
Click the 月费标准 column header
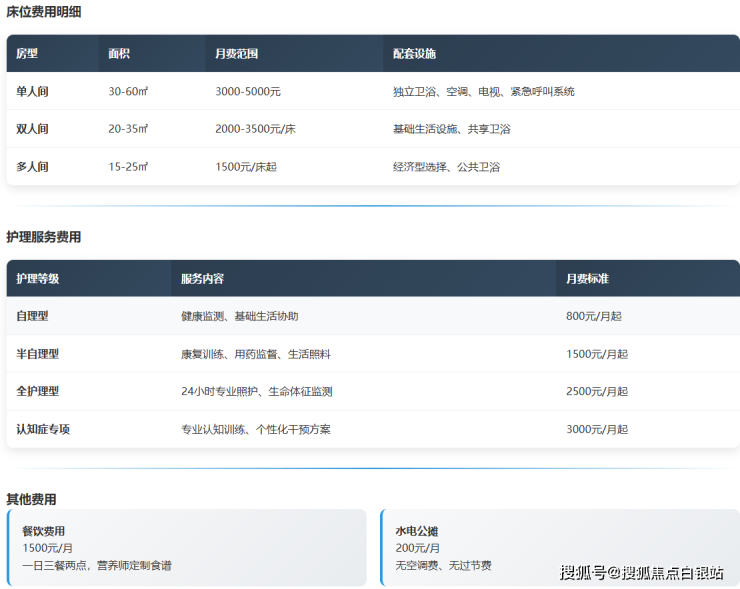587,279
